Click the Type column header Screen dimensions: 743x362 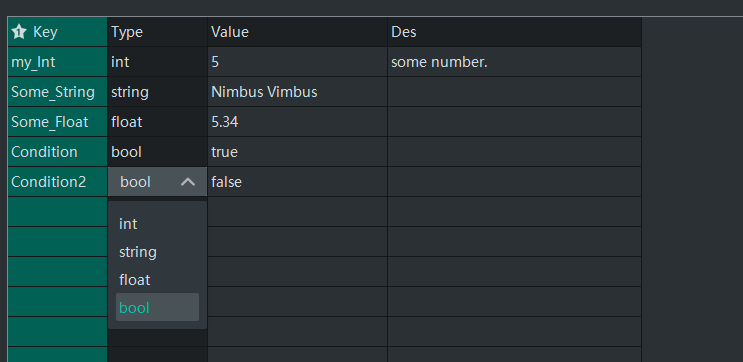157,32
